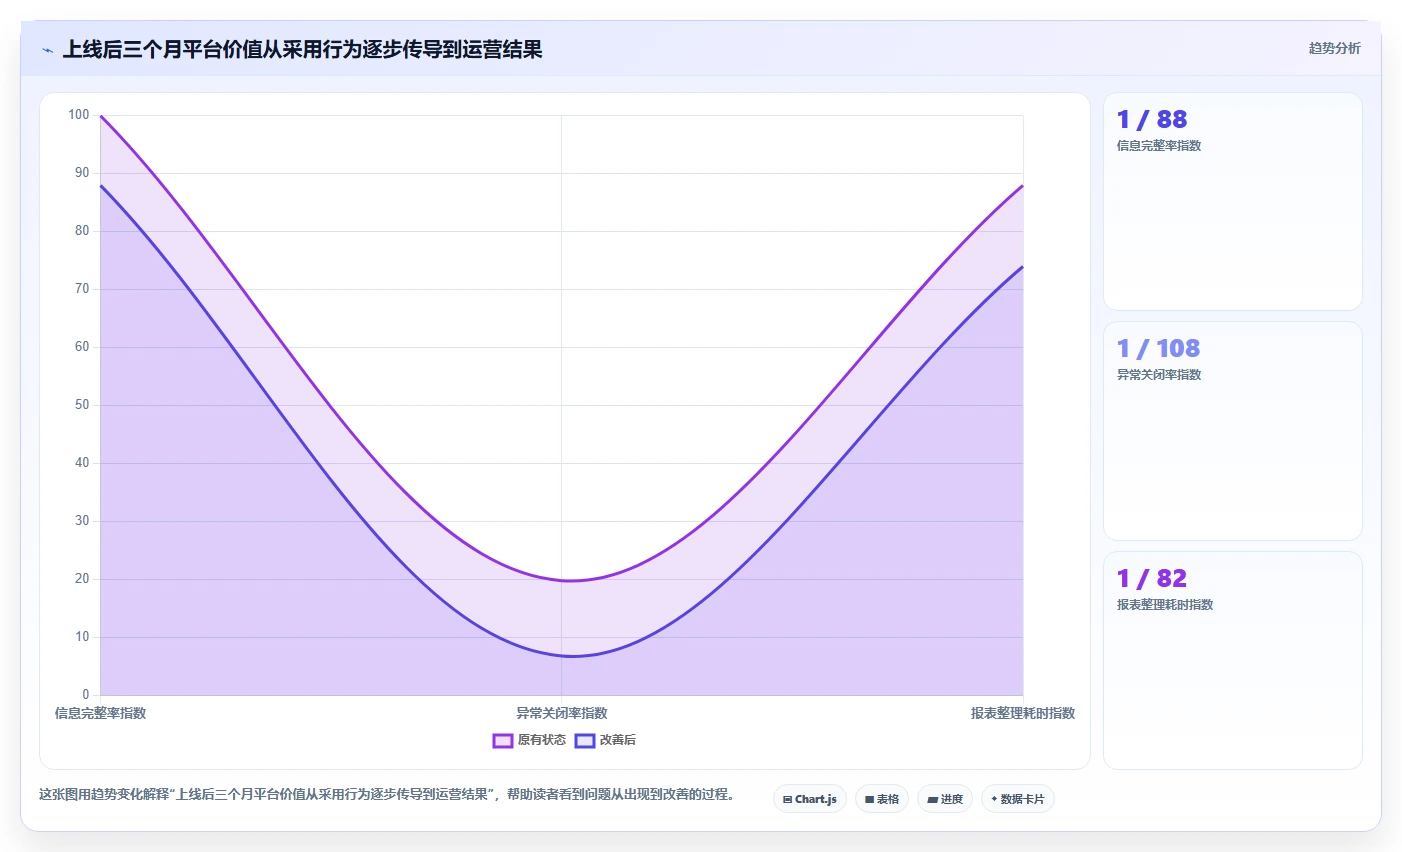Click the 进度 tag chip

coord(945,799)
